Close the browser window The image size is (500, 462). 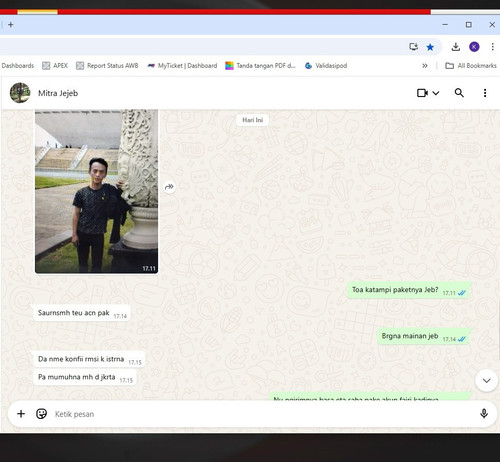coord(492,25)
